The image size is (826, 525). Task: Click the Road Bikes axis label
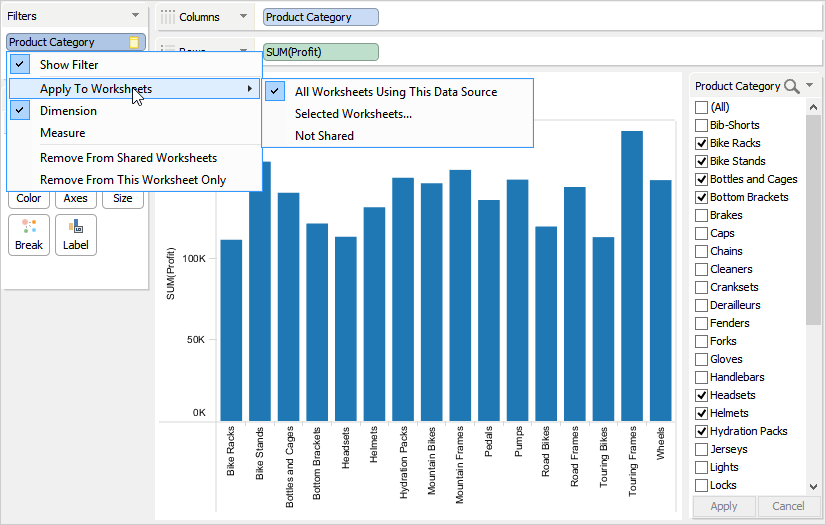(x=546, y=451)
